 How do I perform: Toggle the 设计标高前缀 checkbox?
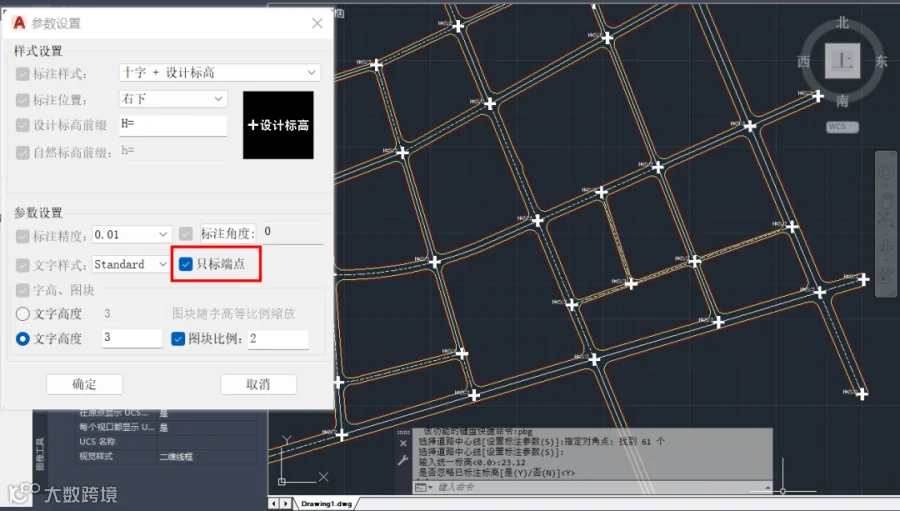click(x=22, y=125)
